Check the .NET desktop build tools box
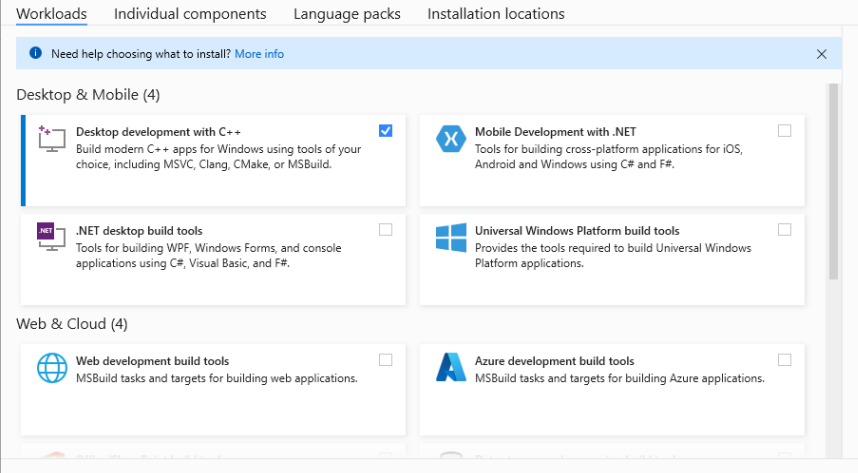858x473 pixels. pyautogui.click(x=386, y=230)
